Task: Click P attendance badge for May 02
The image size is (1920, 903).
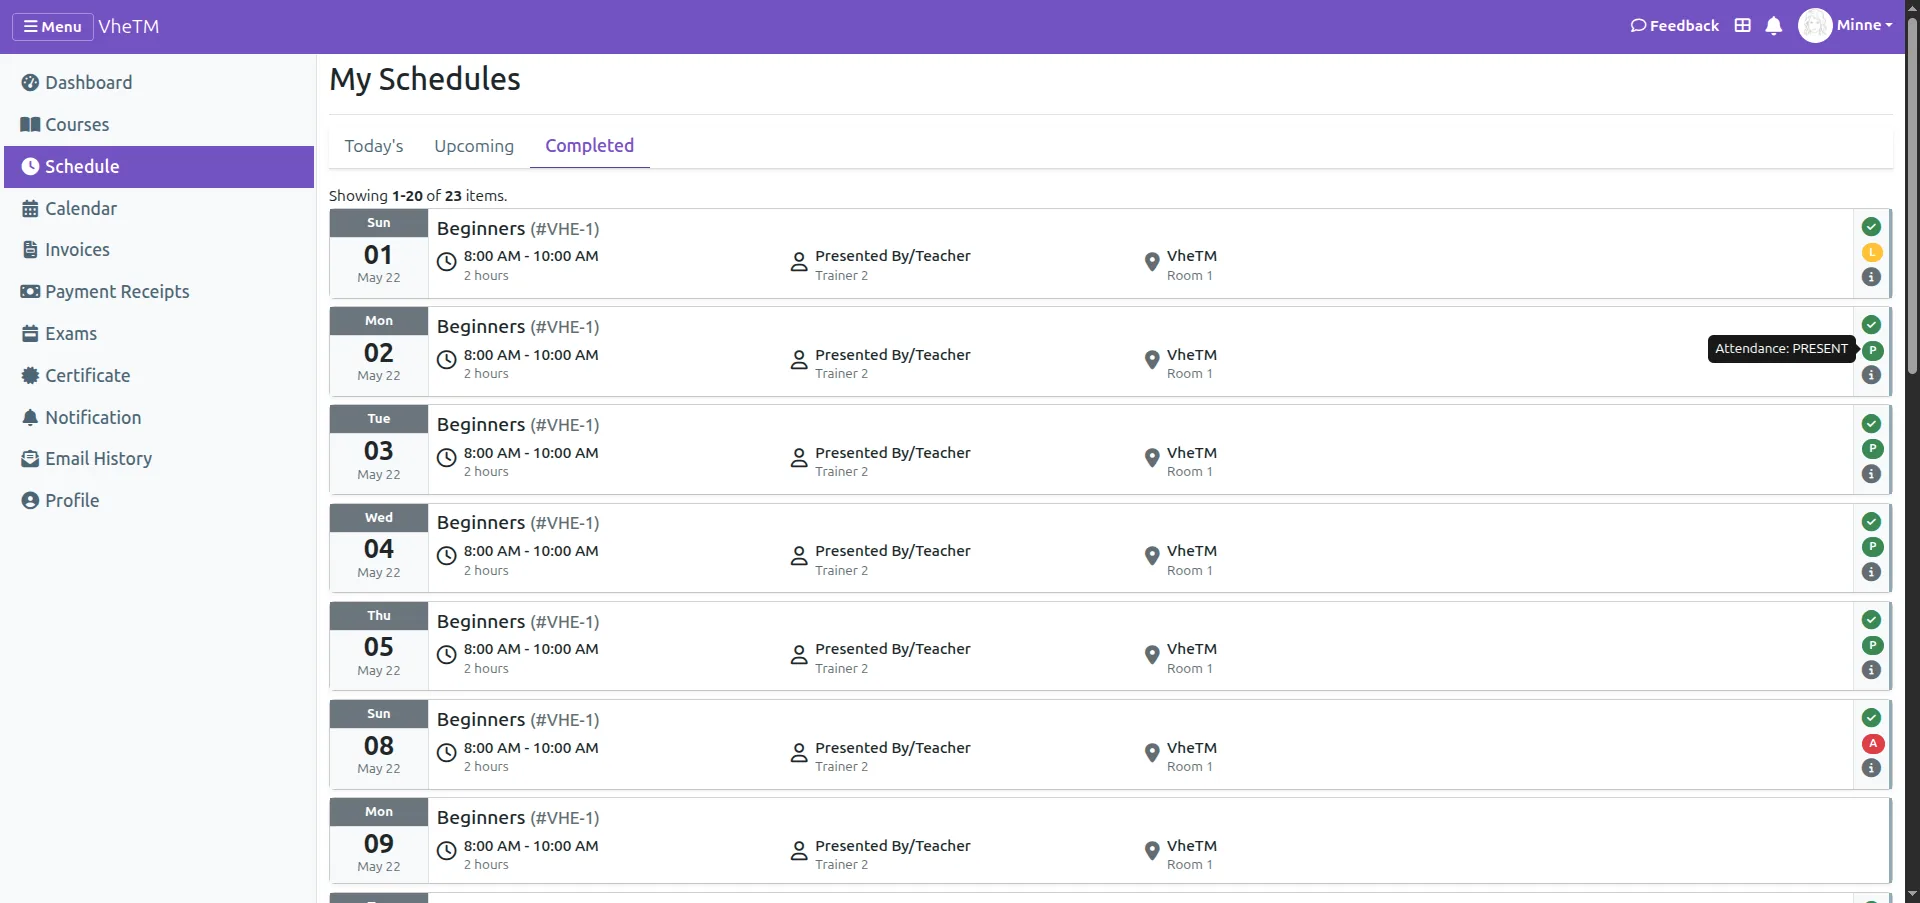Action: tap(1872, 350)
